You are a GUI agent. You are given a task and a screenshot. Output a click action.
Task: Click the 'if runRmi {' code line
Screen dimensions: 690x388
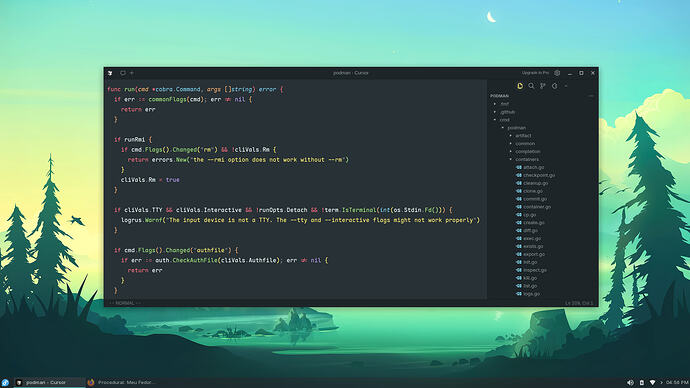pyautogui.click(x=133, y=139)
